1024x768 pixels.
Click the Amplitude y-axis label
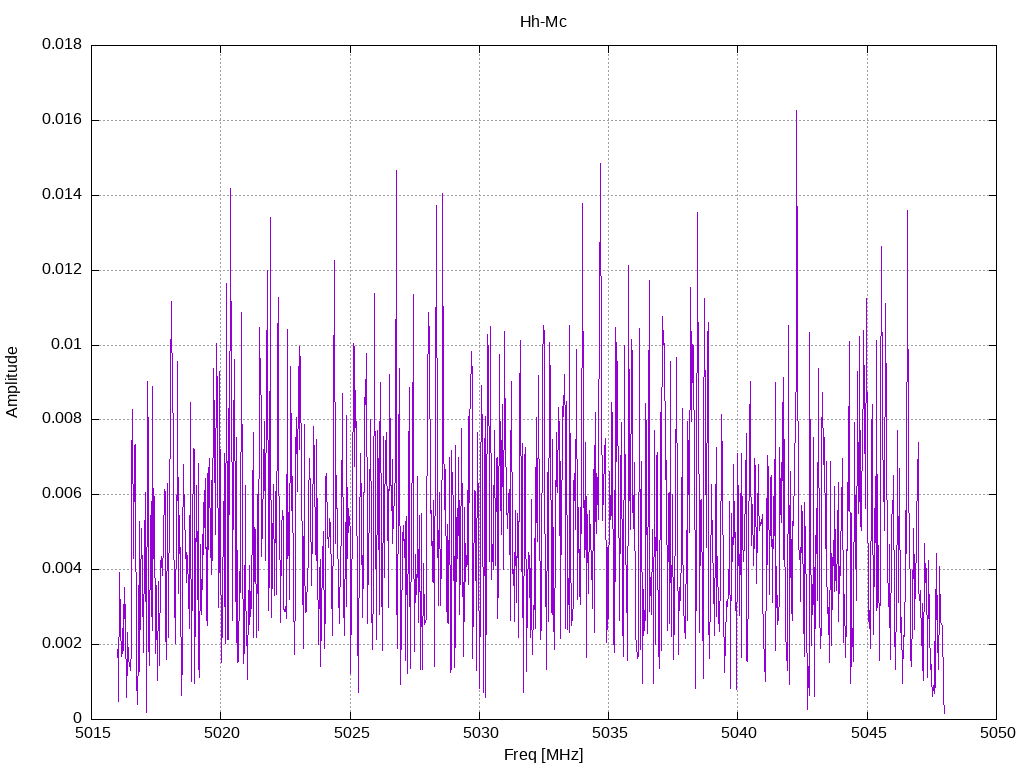tap(12, 382)
